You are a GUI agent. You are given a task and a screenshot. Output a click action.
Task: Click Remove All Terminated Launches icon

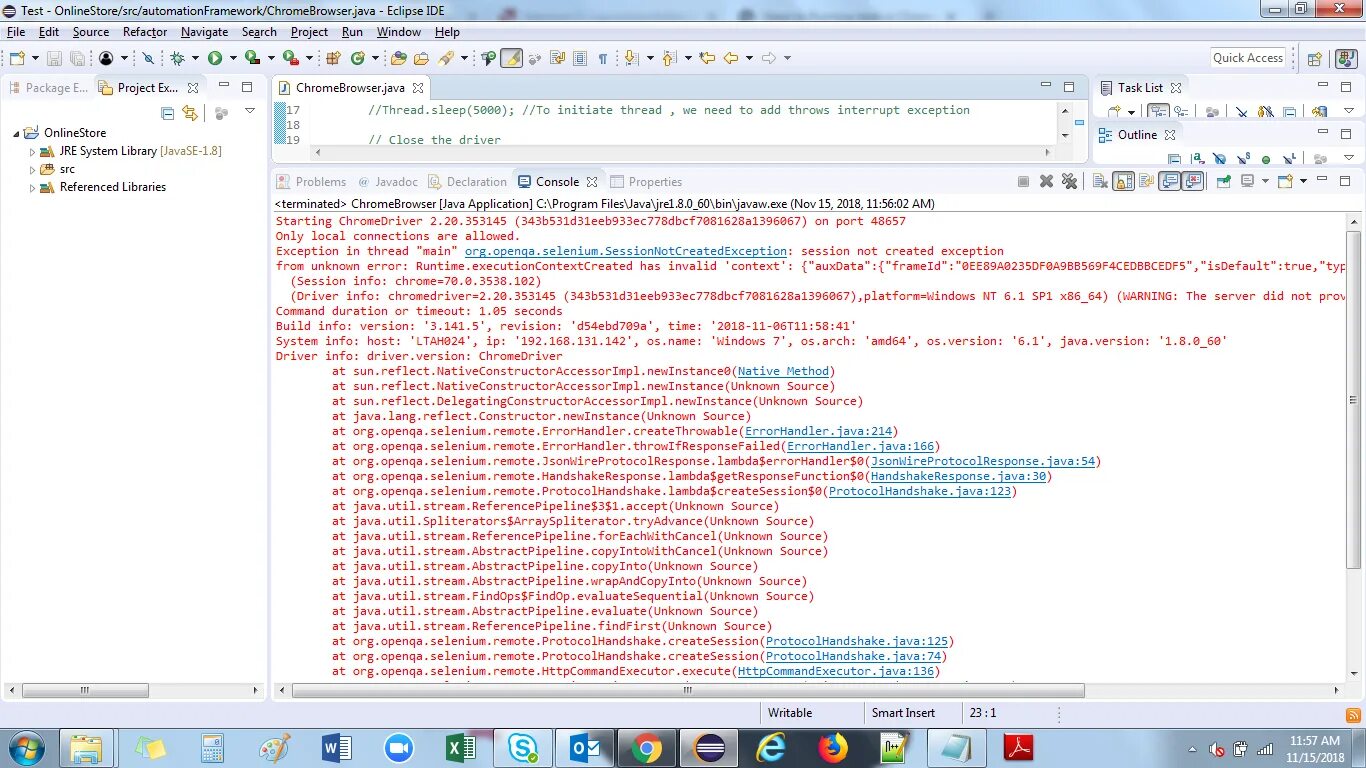click(1069, 181)
